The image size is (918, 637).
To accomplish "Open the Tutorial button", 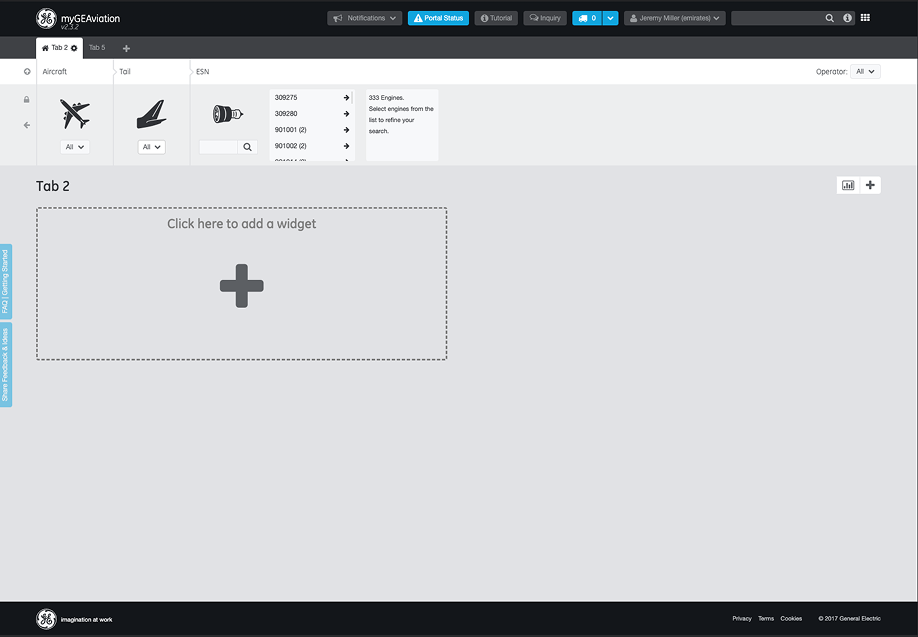I will point(495,18).
